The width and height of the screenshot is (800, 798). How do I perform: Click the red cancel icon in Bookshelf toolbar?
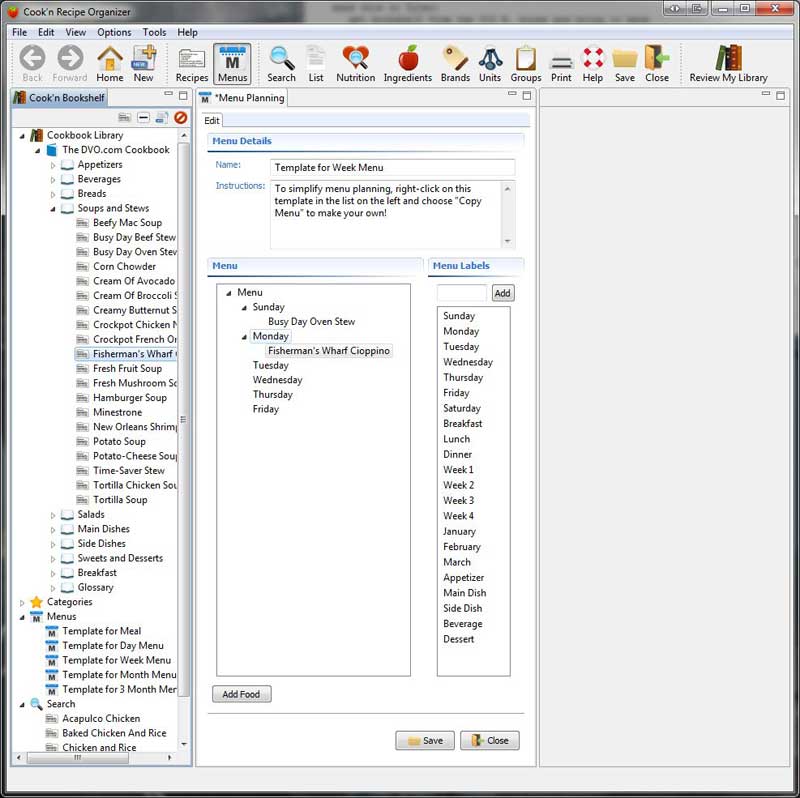click(x=180, y=118)
